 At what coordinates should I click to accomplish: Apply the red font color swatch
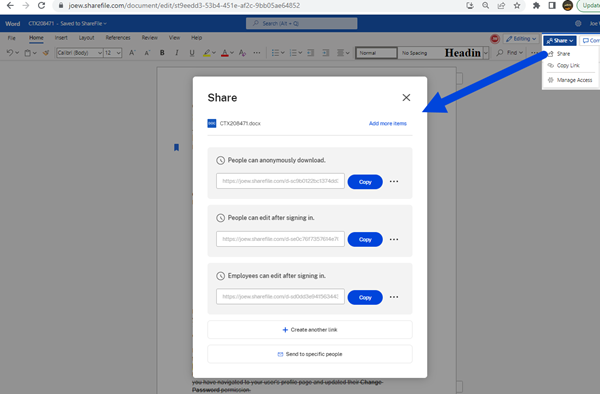tap(225, 53)
